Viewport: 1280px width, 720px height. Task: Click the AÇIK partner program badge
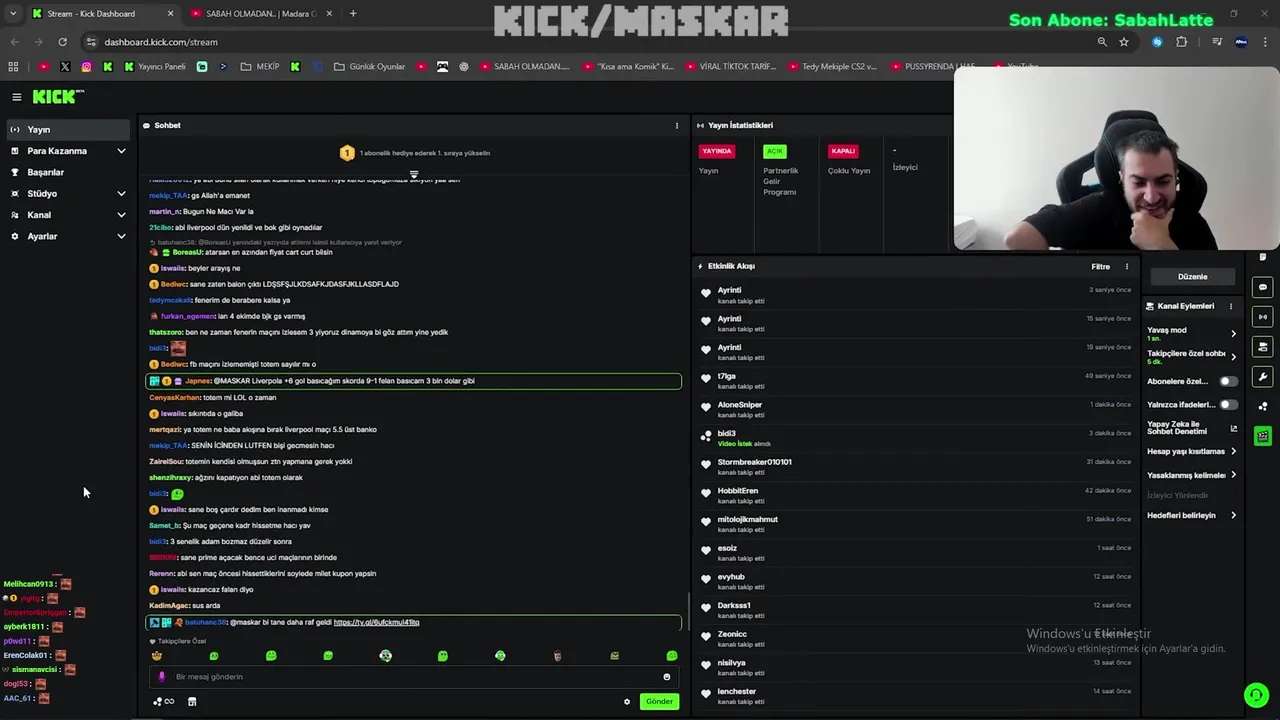775,152
